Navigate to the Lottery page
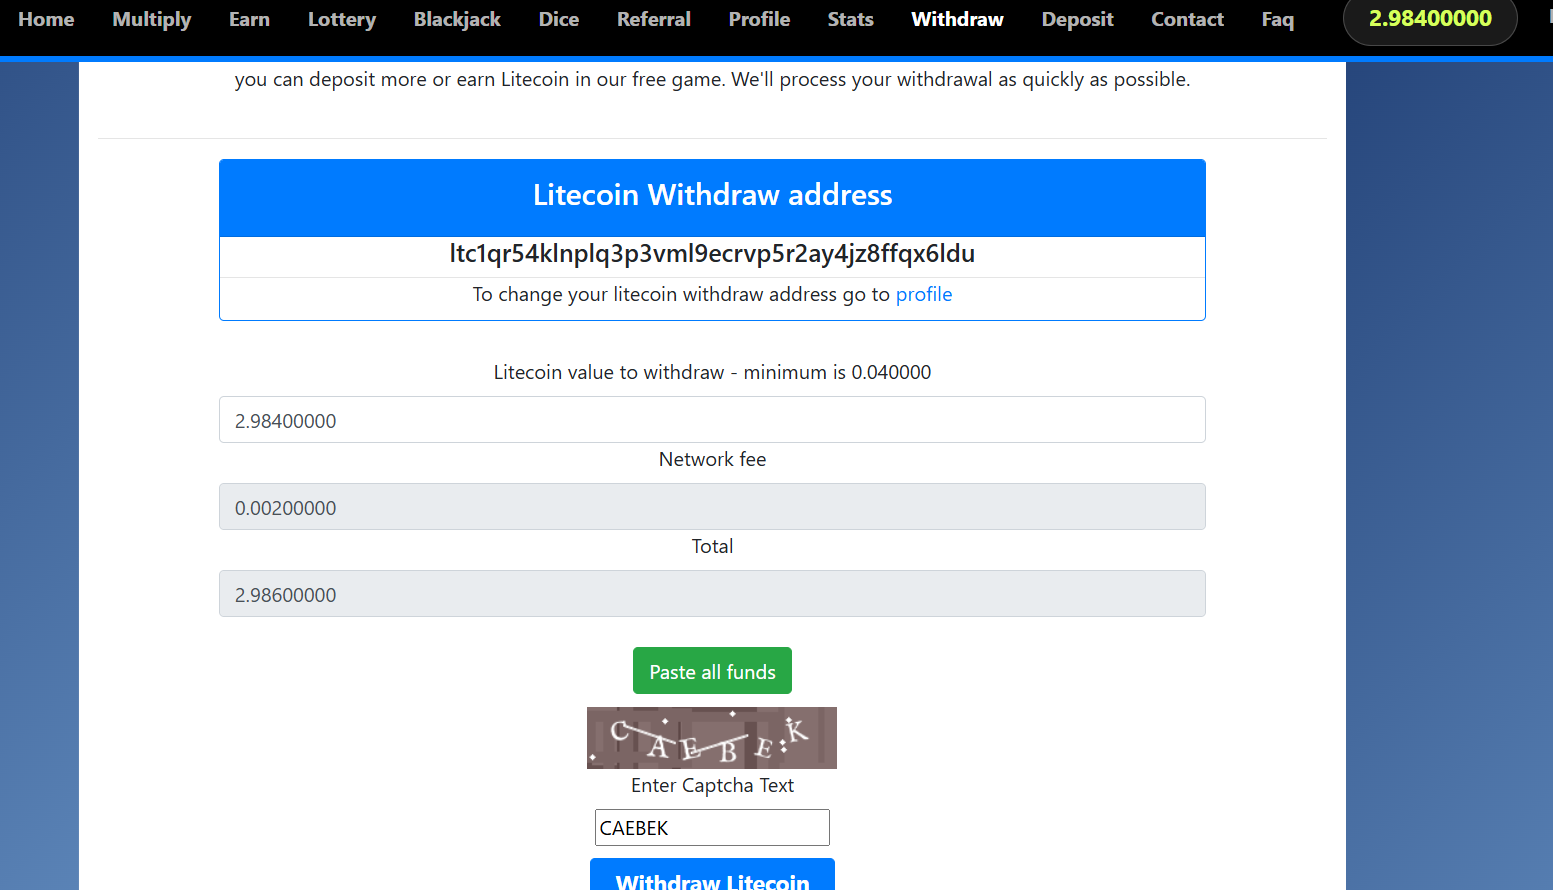This screenshot has height=890, width=1553. click(342, 20)
